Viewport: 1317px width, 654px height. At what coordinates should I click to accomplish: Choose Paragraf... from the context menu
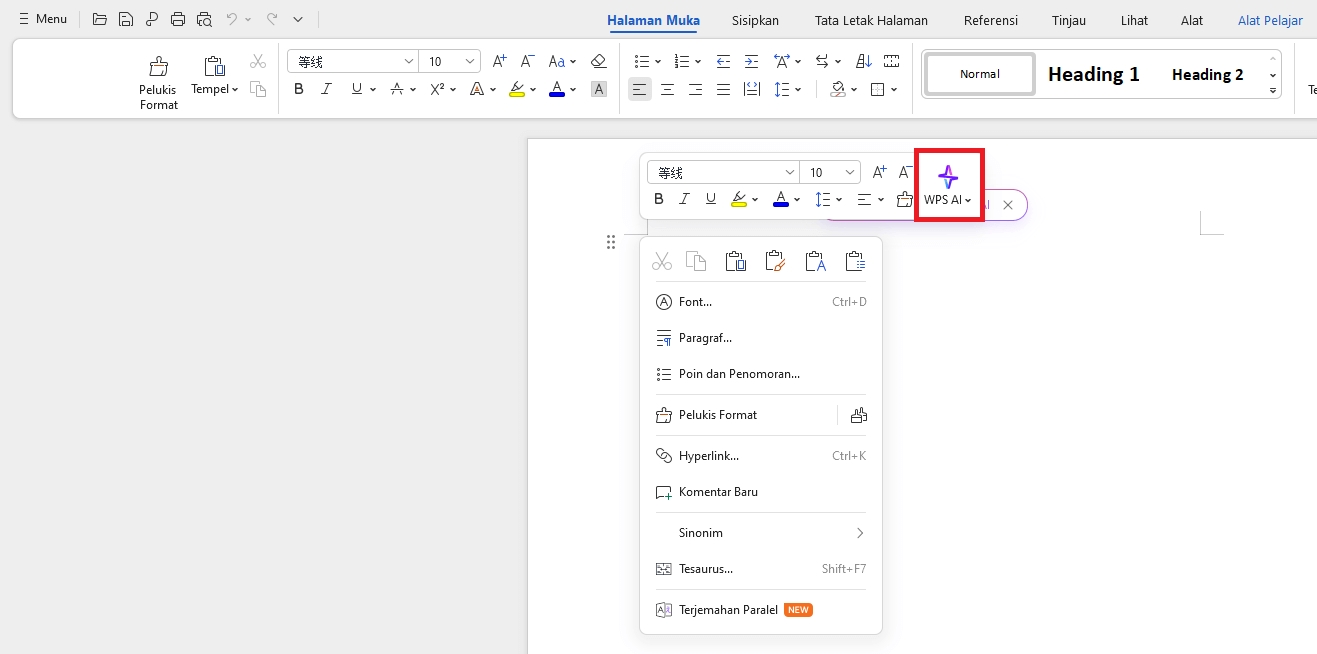[705, 338]
